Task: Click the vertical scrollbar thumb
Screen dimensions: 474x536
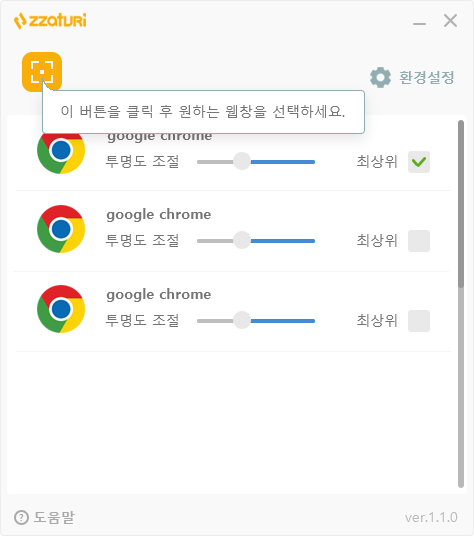Action: [x=461, y=204]
